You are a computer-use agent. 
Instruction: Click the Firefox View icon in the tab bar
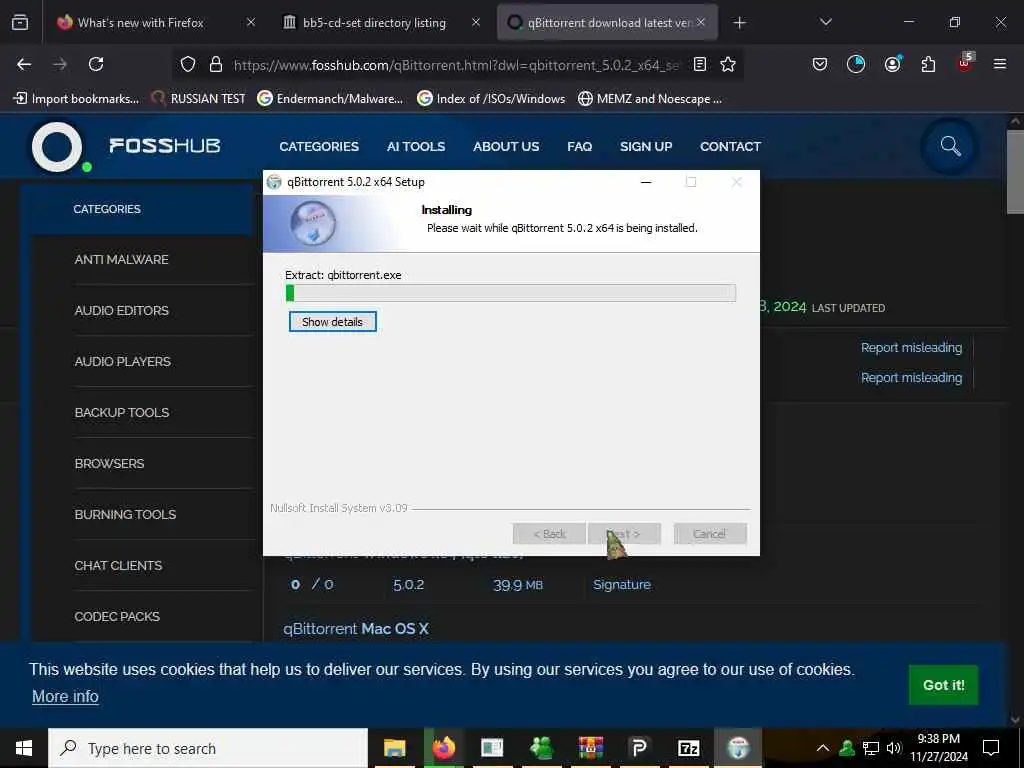[20, 22]
